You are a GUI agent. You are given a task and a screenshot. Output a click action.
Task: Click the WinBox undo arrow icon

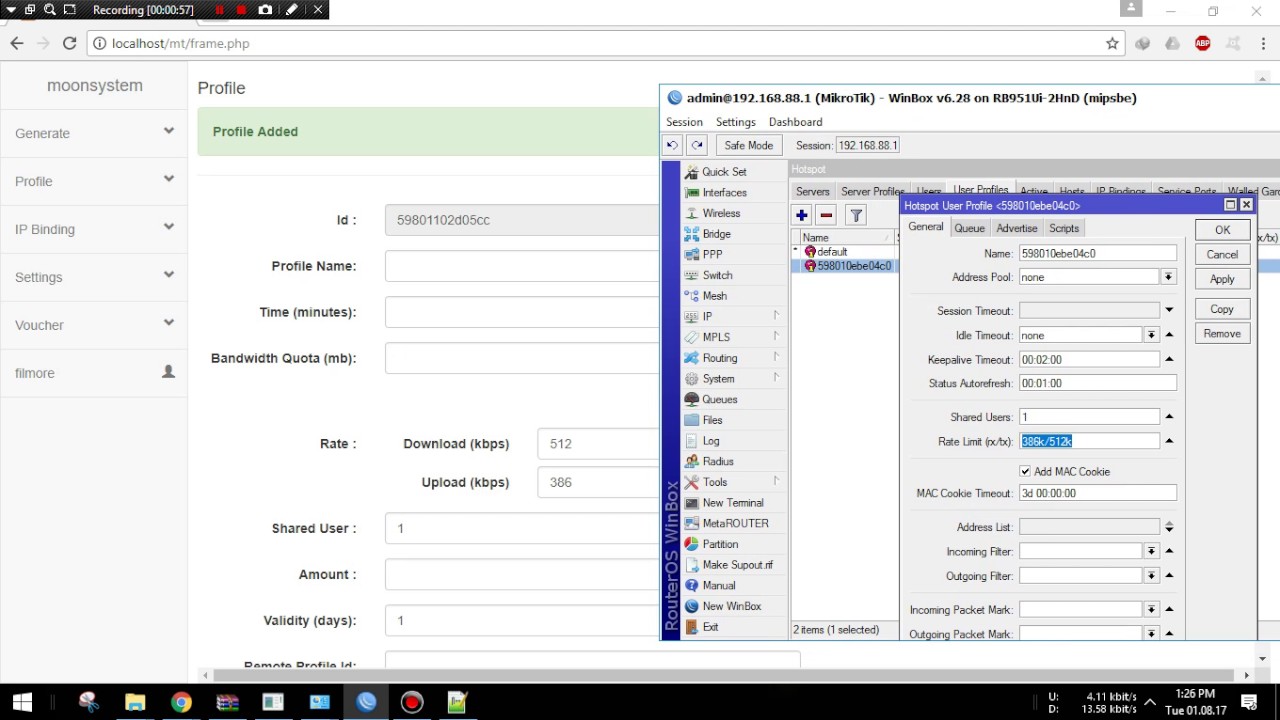click(x=673, y=145)
